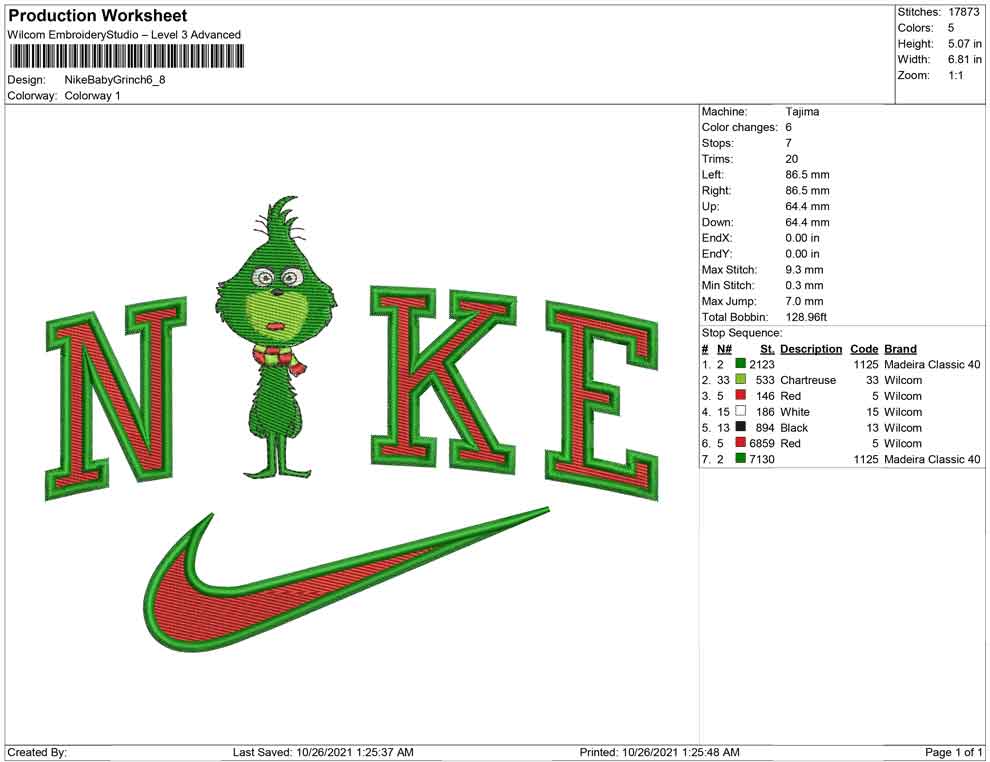This screenshot has width=990, height=762.
Task: Click the machine value 'Tajima'
Action: tap(802, 111)
